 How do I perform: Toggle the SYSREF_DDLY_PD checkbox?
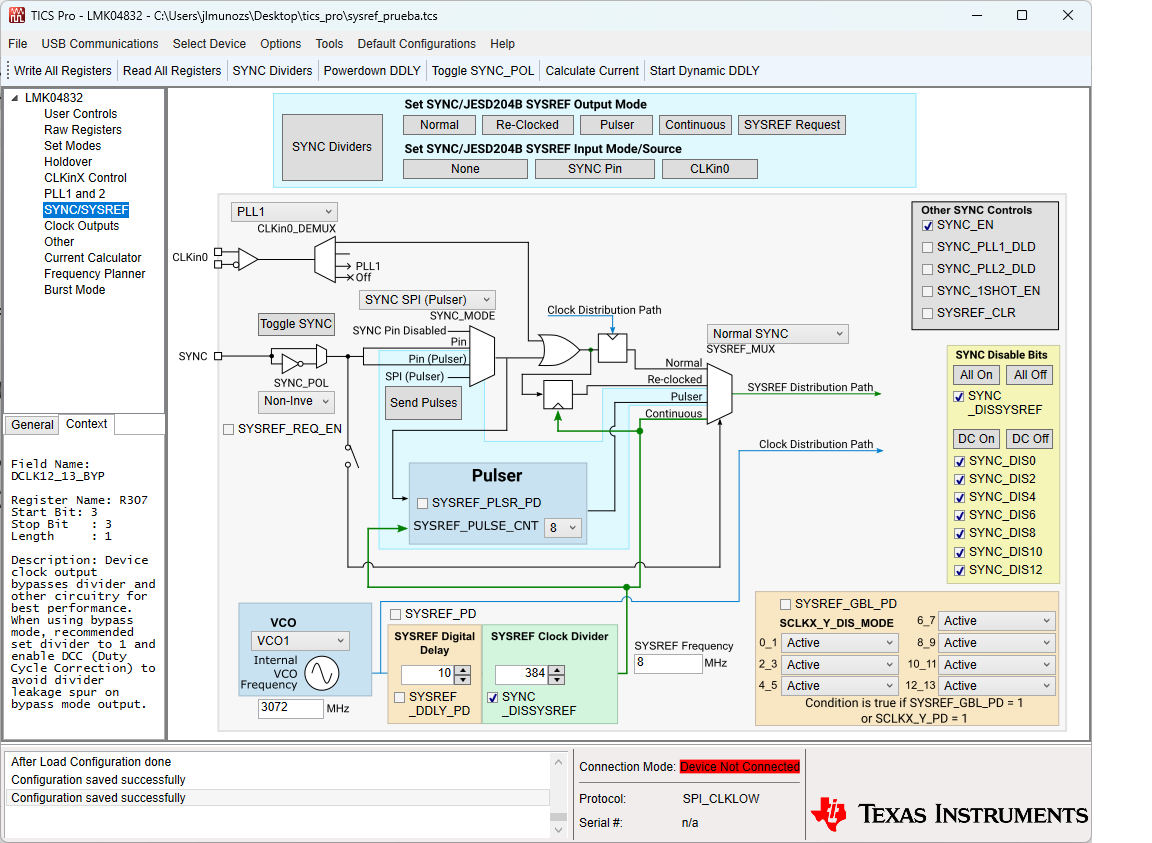(x=400, y=697)
